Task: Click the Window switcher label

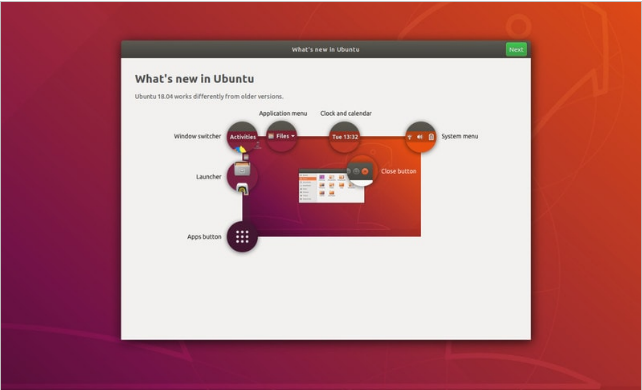Action: click(x=197, y=136)
